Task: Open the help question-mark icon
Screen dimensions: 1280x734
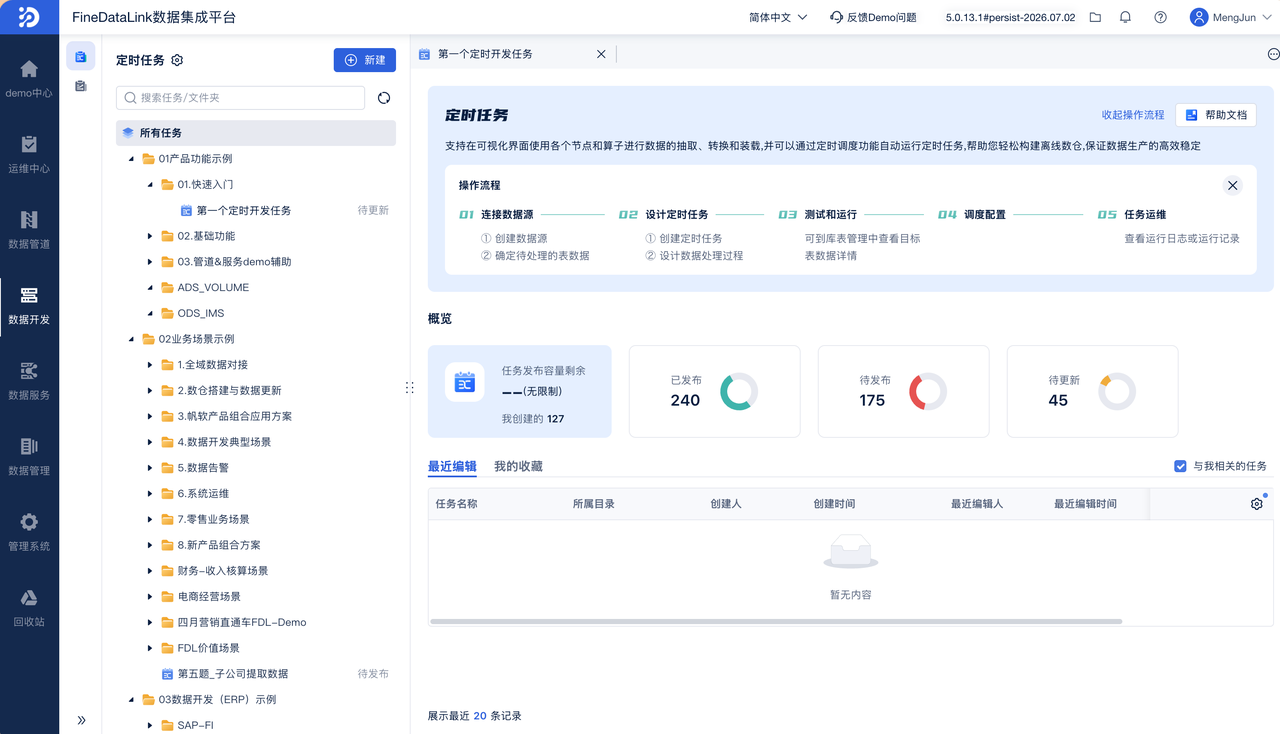Action: tap(1160, 17)
